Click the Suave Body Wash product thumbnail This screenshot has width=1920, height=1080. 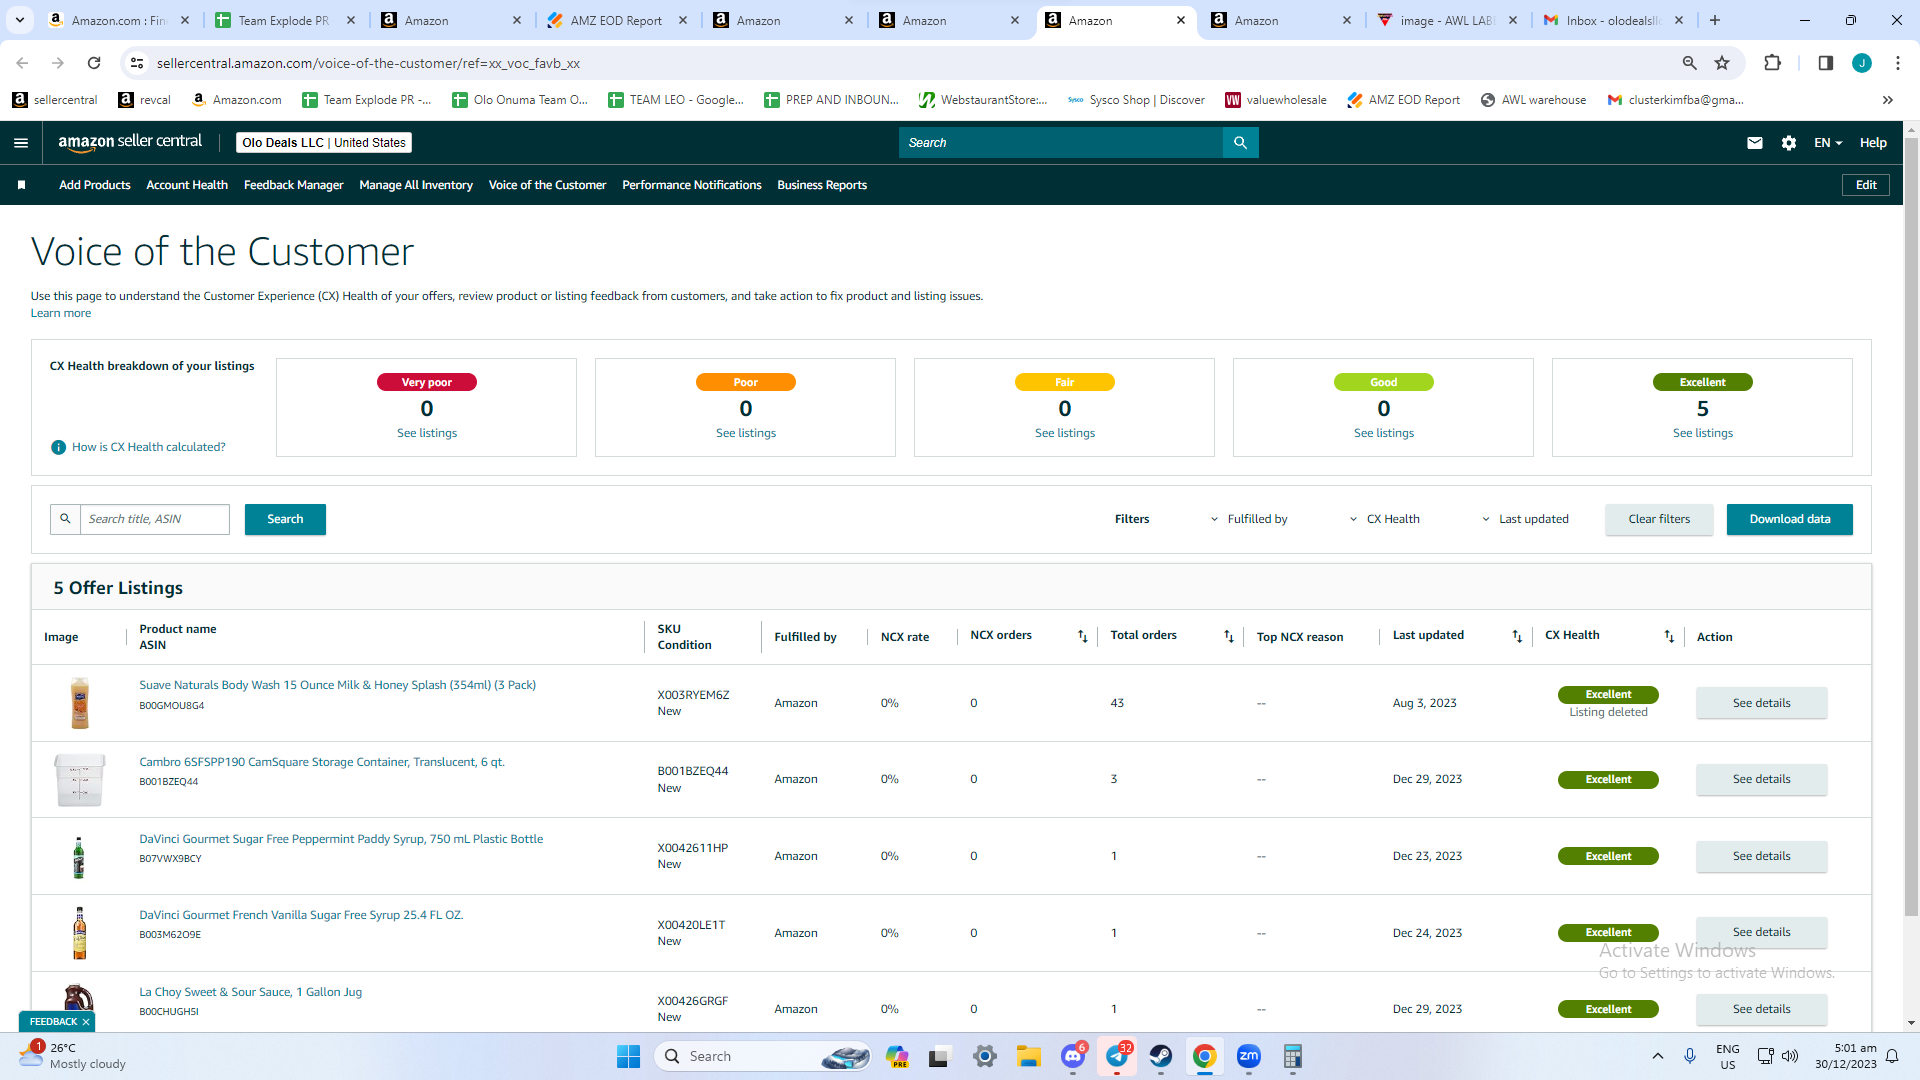(x=80, y=703)
